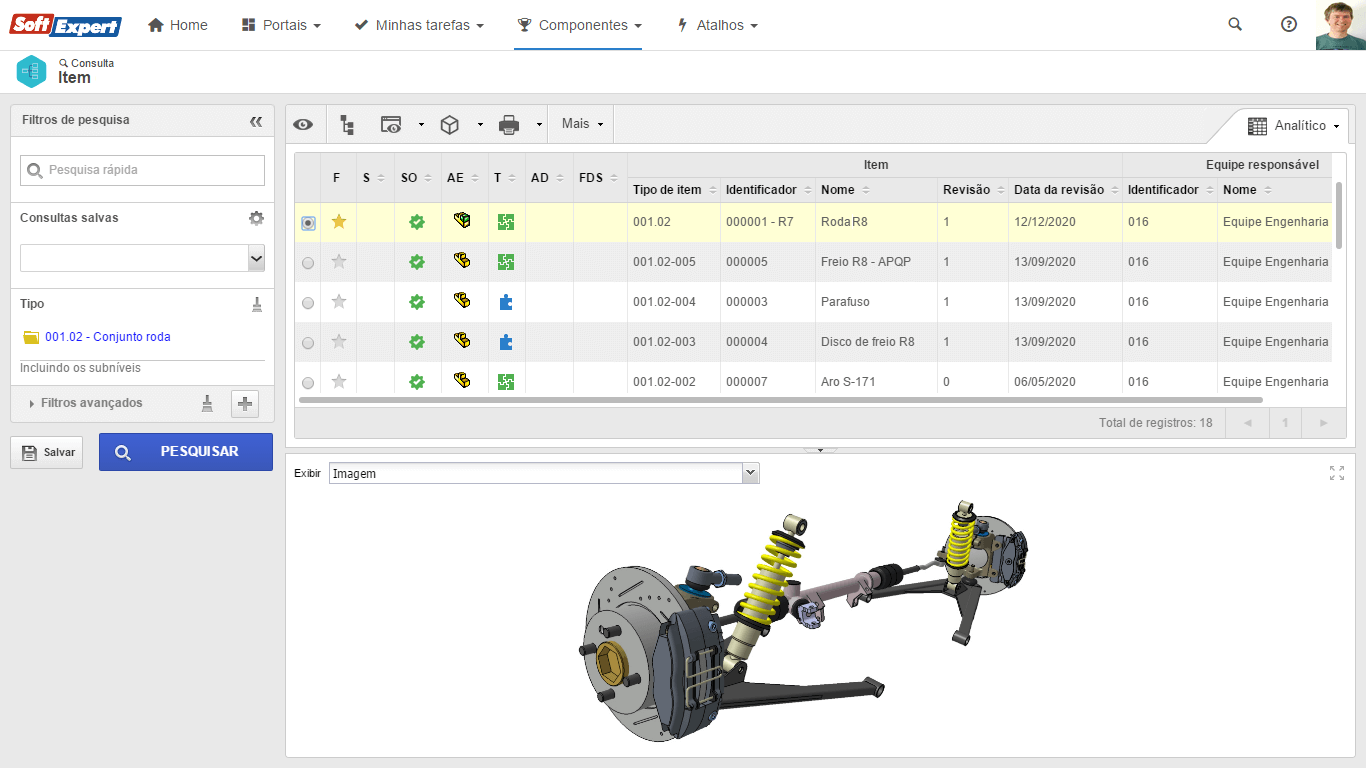The width and height of the screenshot is (1366, 768).
Task: Open the 001.02 - Conjunto roda type link
Action: pyautogui.click(x=107, y=337)
